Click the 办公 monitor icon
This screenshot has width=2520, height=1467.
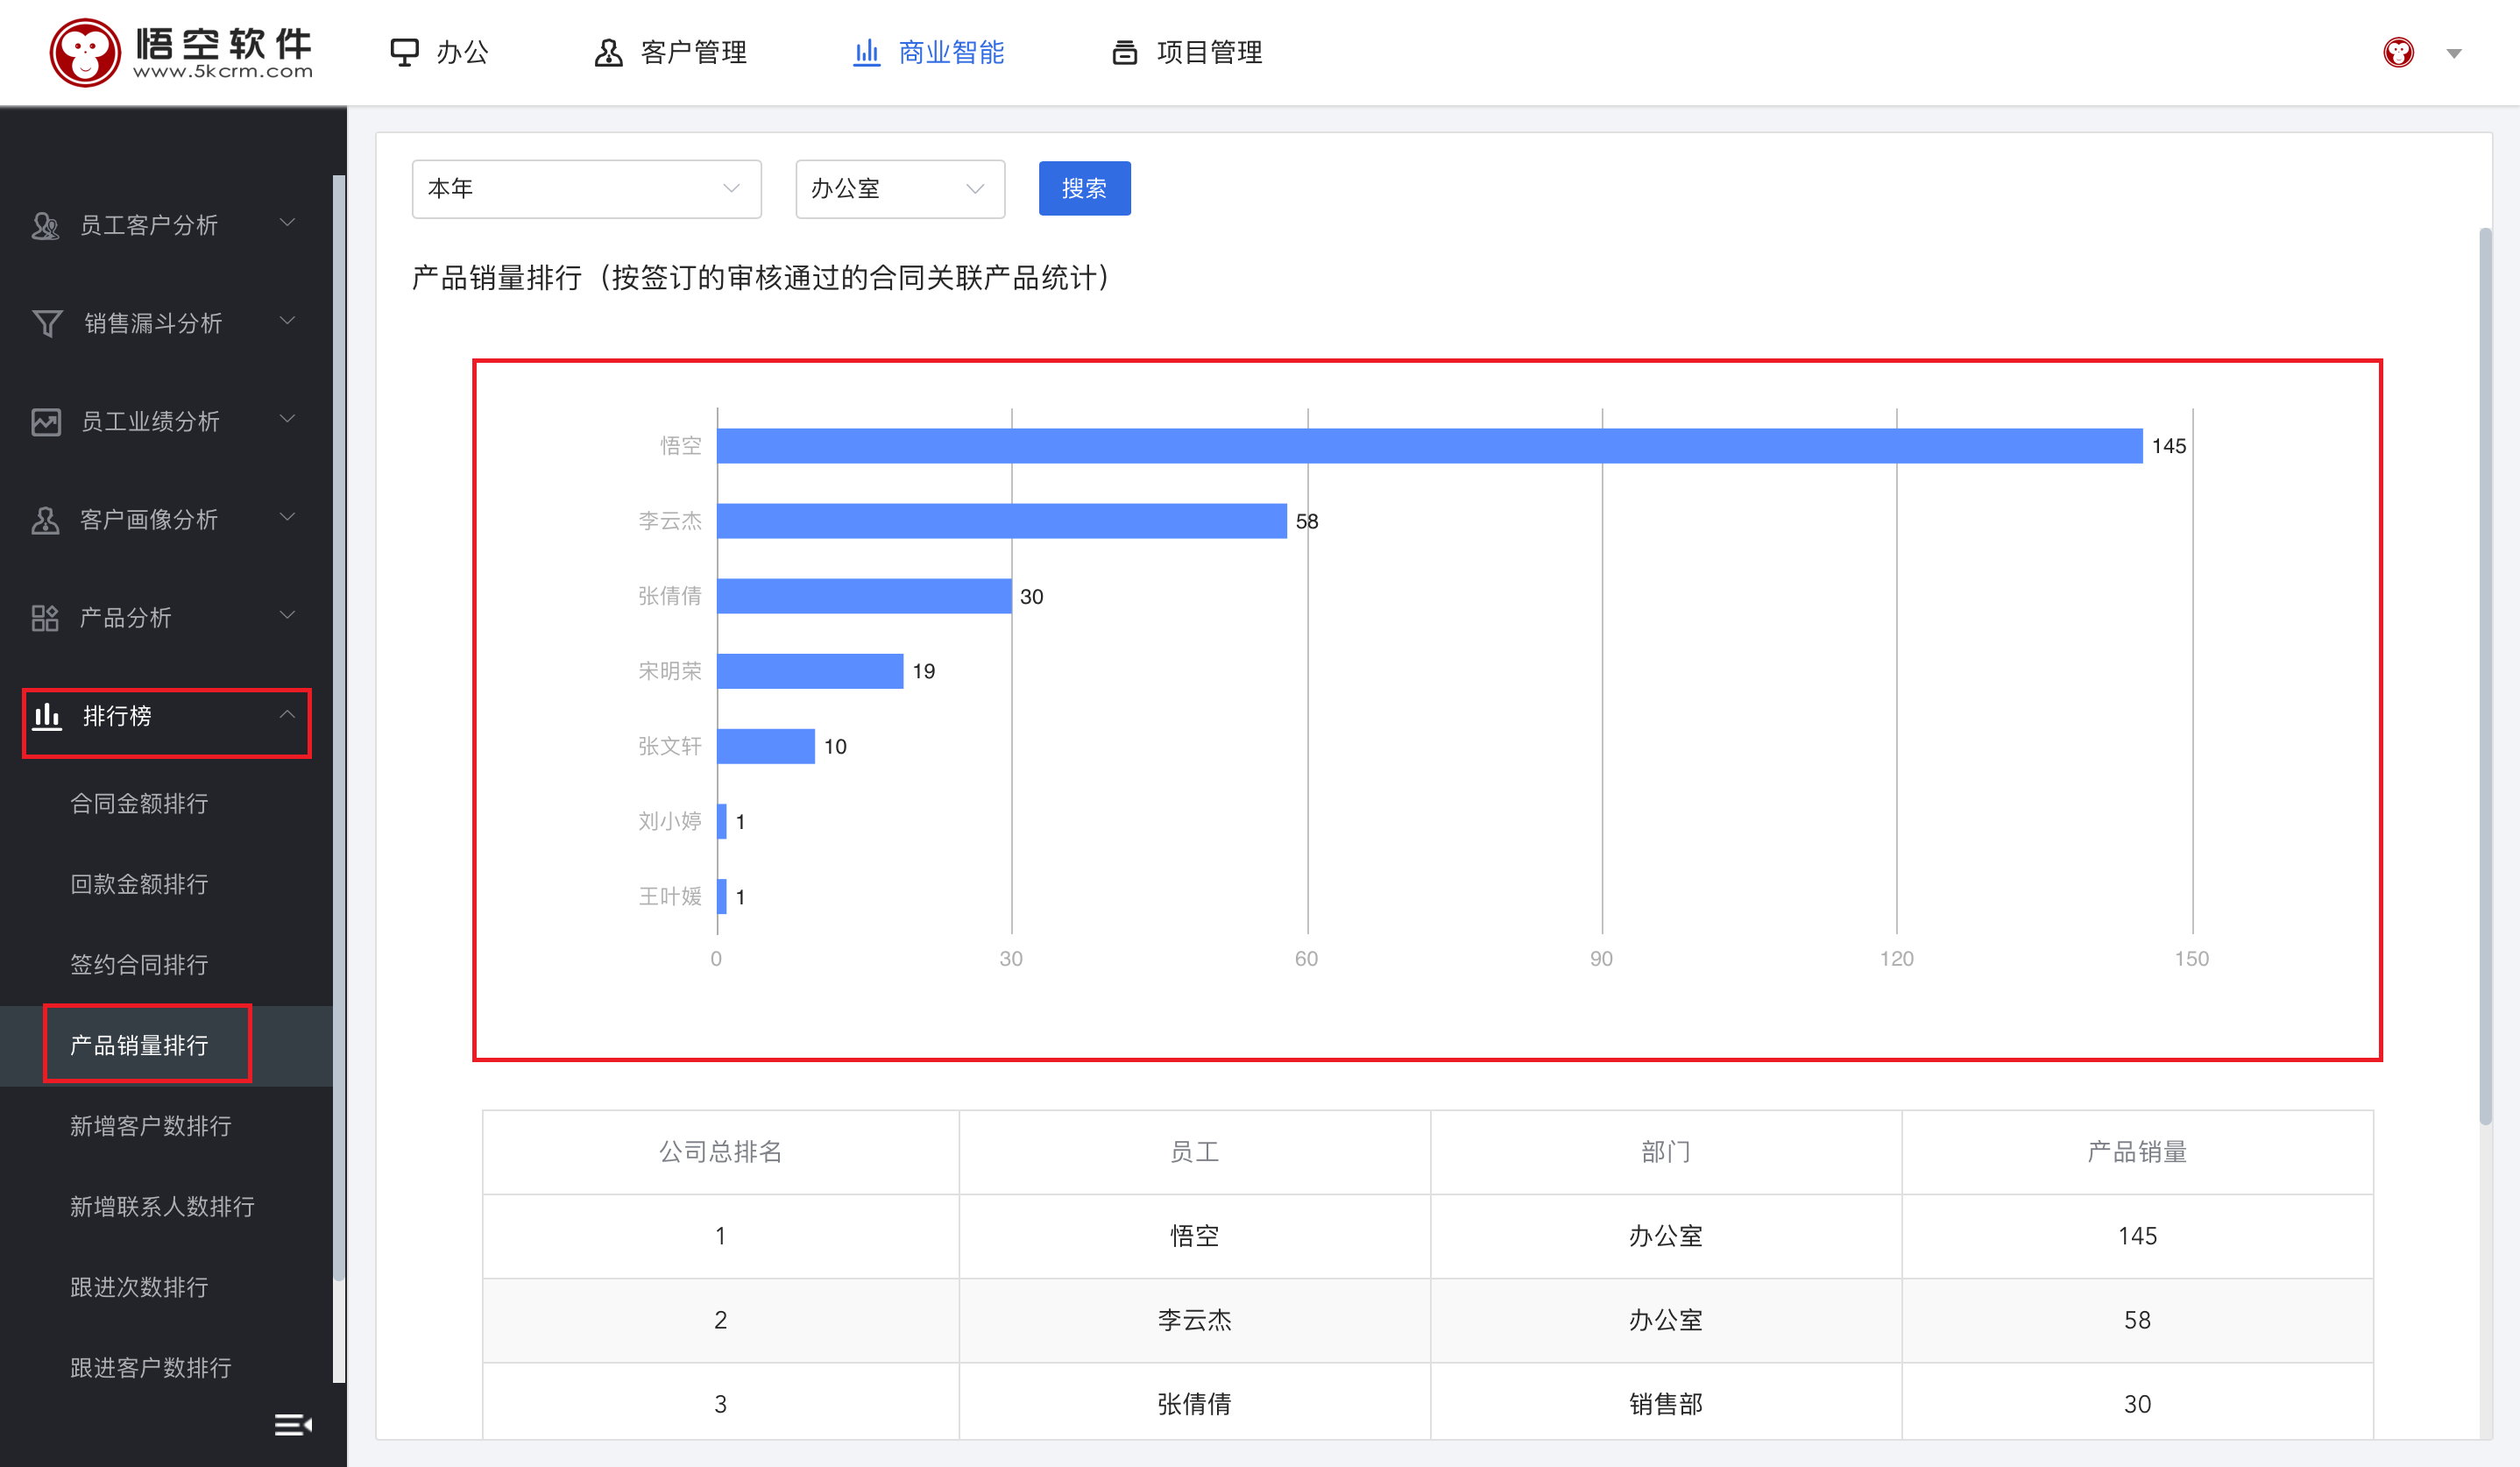click(x=404, y=52)
